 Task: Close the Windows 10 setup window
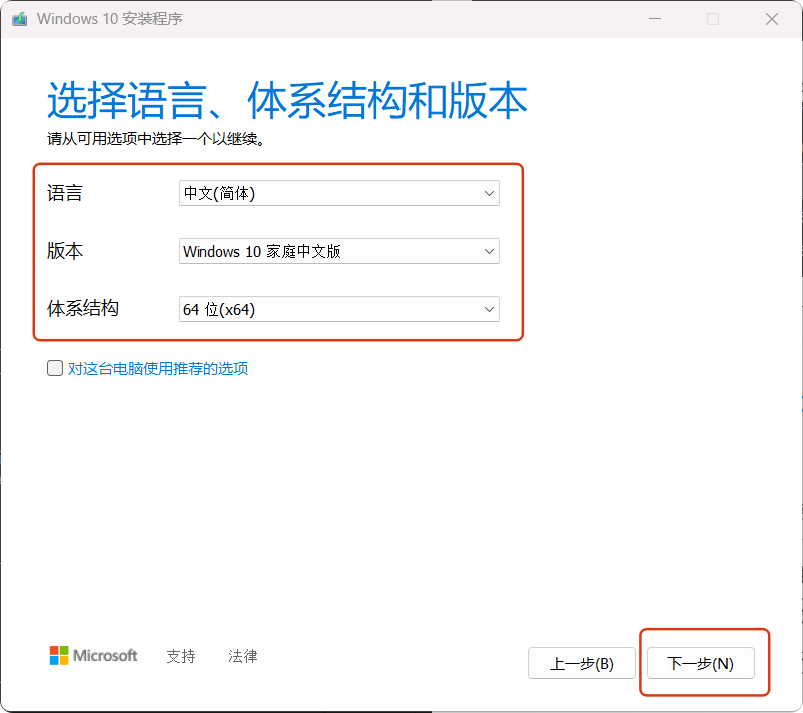771,19
